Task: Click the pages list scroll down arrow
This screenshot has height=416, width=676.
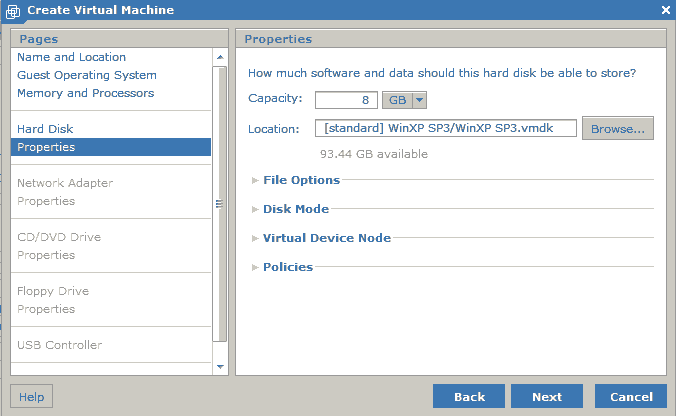Action: (220, 367)
